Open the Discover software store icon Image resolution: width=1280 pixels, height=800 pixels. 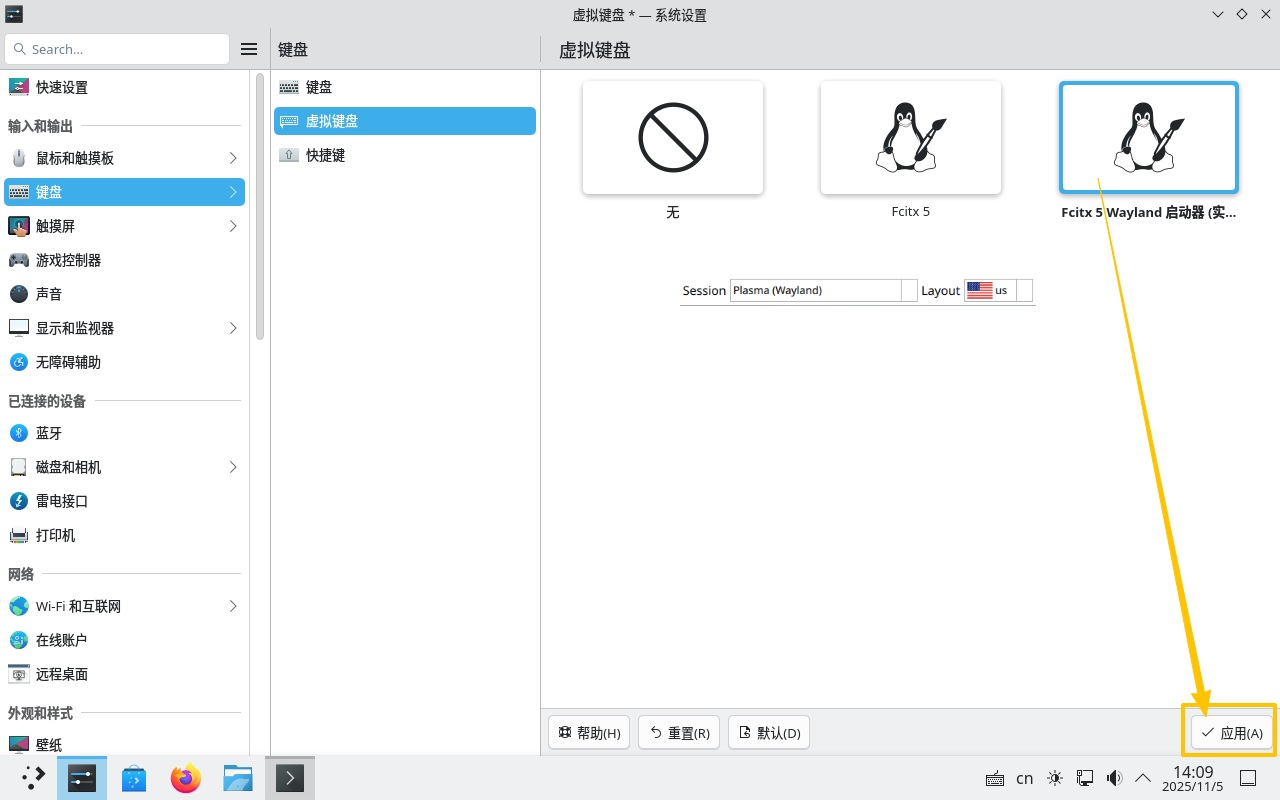tap(134, 778)
